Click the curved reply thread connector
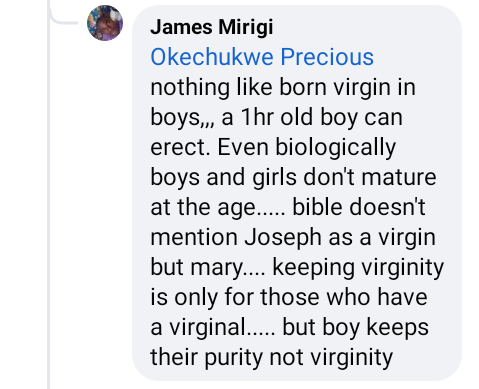The width and height of the screenshot is (479, 389). click(x=63, y=16)
